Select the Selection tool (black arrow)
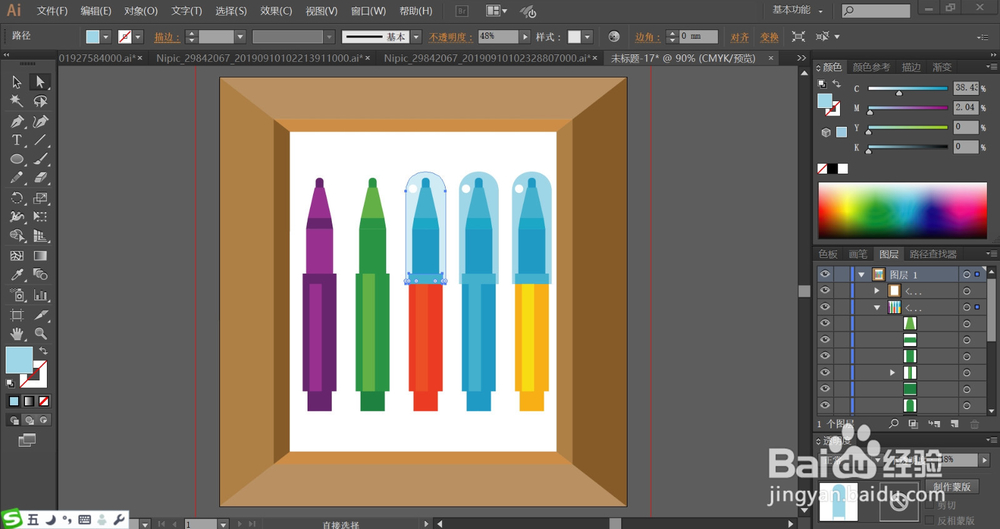This screenshot has height=529, width=1000. pyautogui.click(x=17, y=82)
